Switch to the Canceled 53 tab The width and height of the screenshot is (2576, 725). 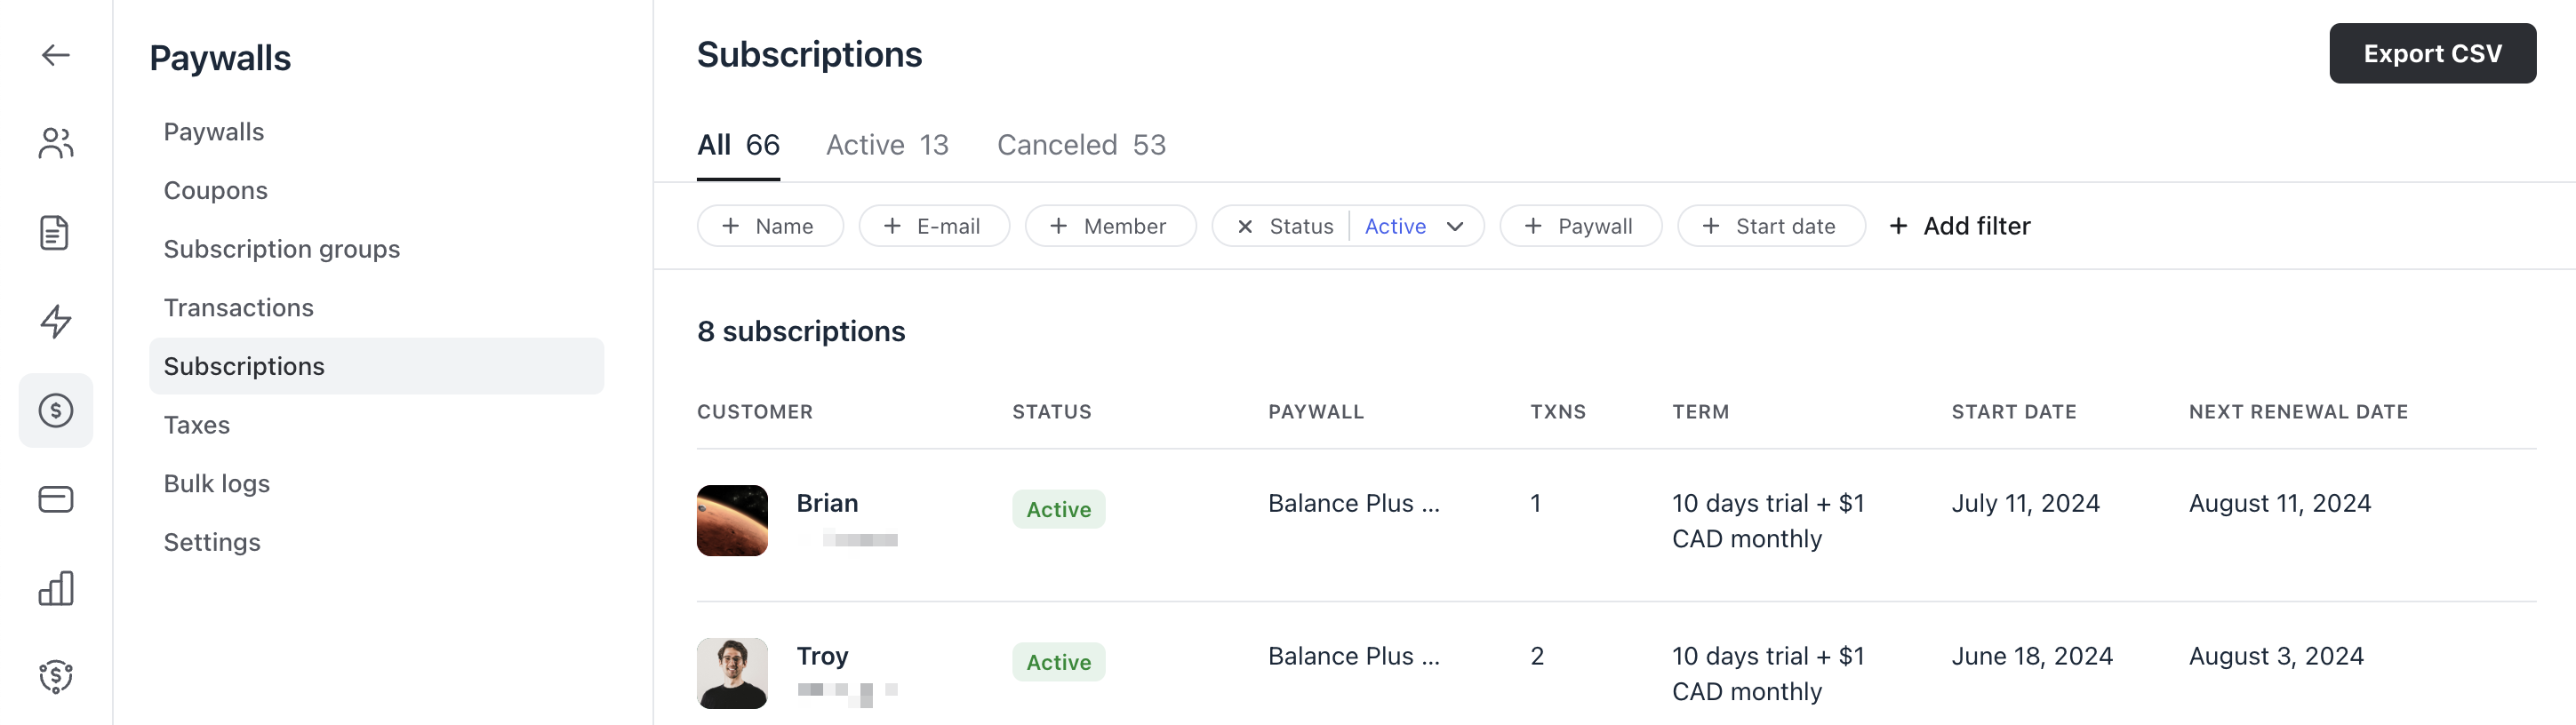[1081, 145]
